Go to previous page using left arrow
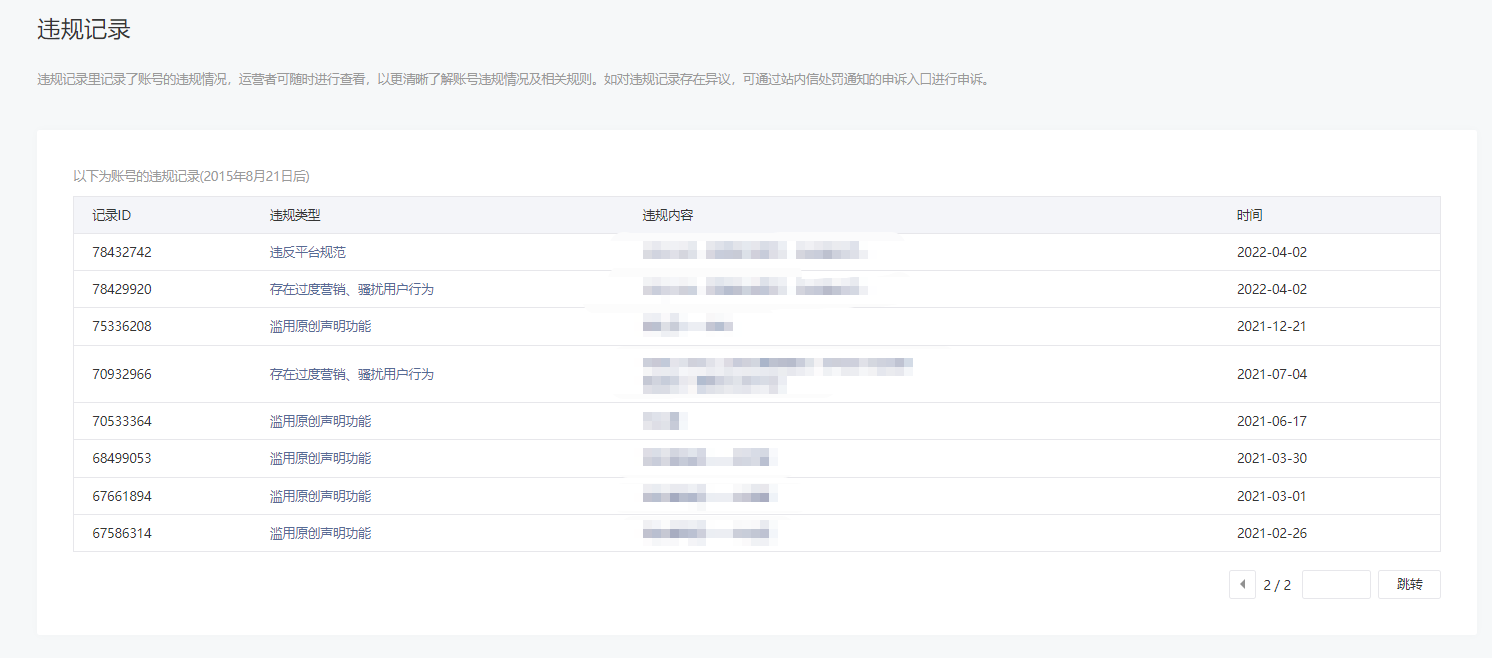 pos(1242,585)
